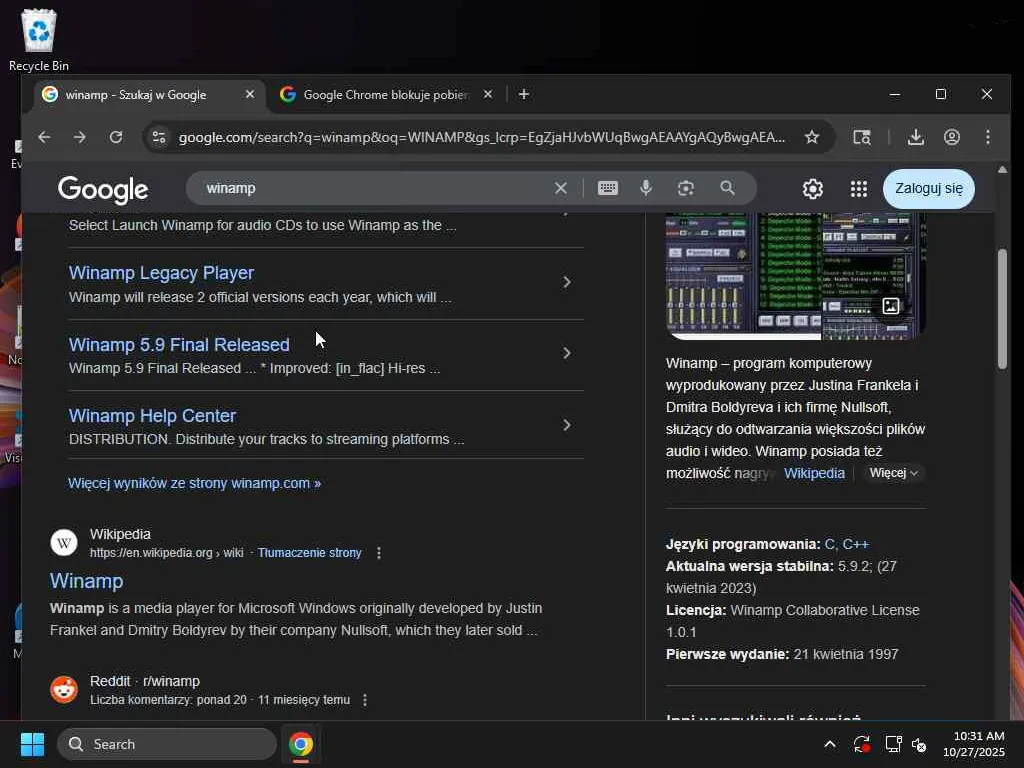Screen dimensions: 1024x768
Task: Open the Google Lens search icon in toolbar
Action: coord(862,137)
